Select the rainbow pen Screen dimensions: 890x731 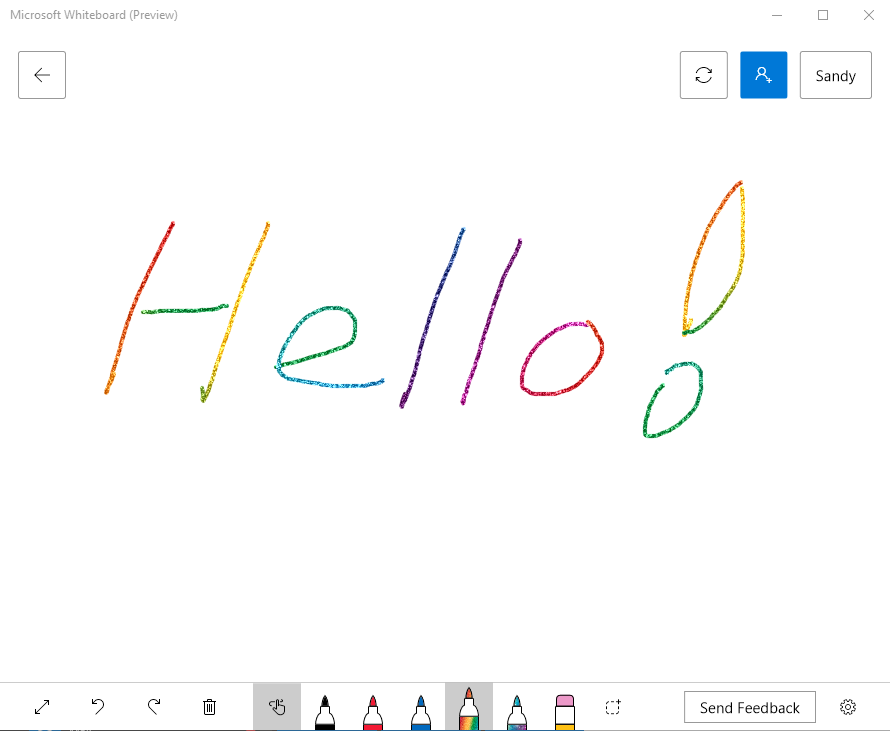(x=469, y=707)
